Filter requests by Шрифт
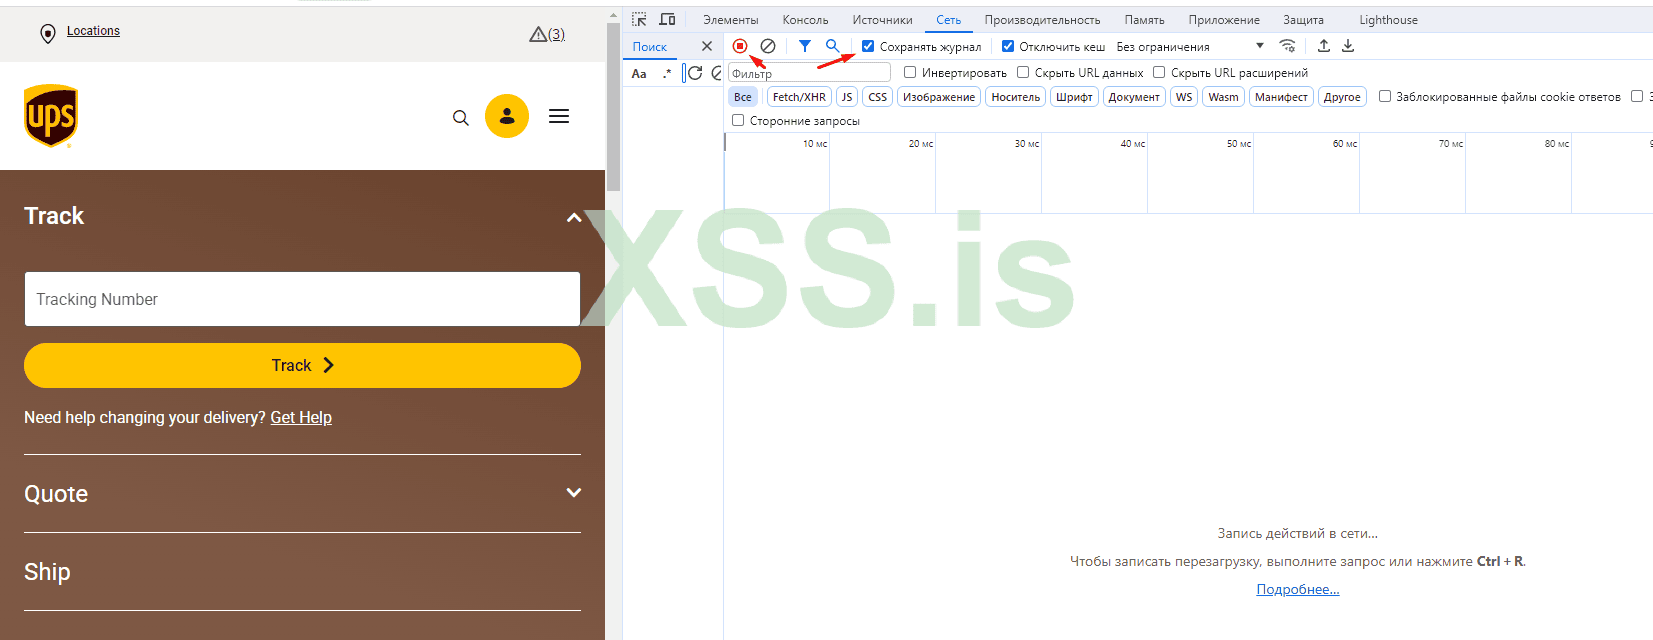Image resolution: width=1653 pixels, height=640 pixels. (x=1074, y=97)
